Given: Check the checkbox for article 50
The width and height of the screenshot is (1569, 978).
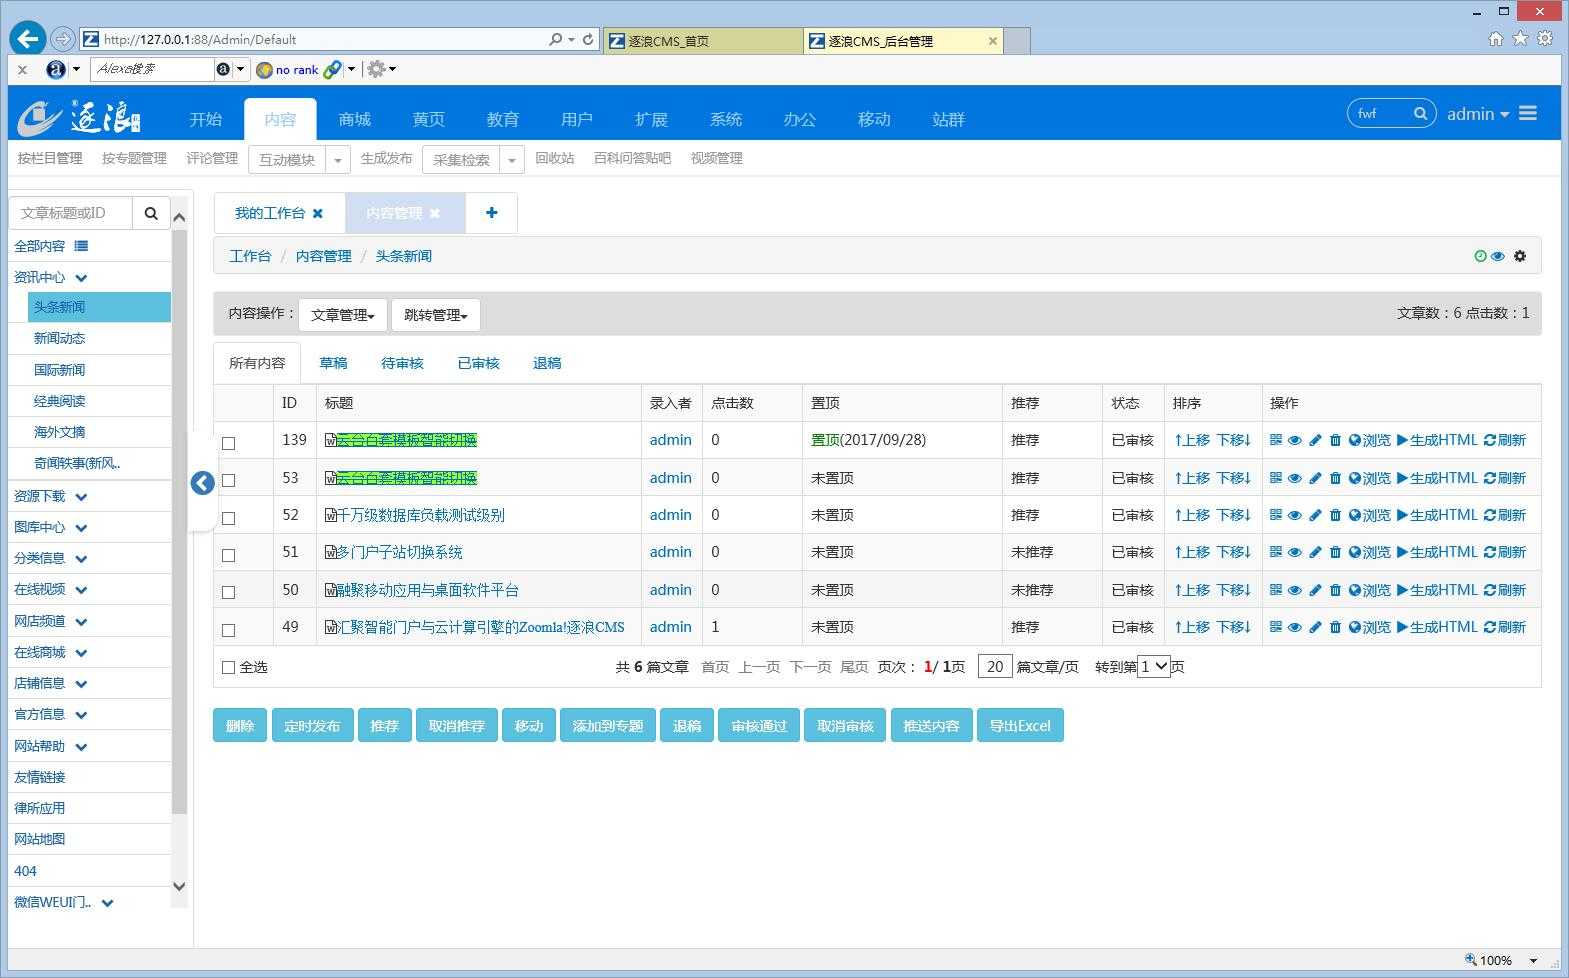Looking at the screenshot, I should pyautogui.click(x=228, y=592).
